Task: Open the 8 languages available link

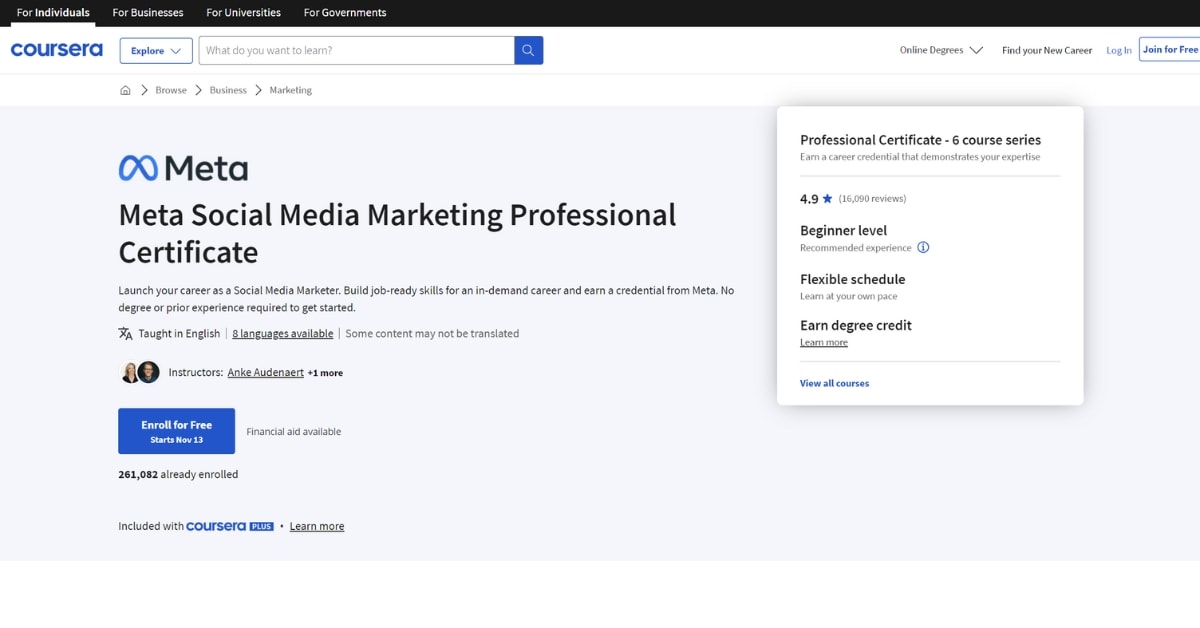Action: point(283,333)
